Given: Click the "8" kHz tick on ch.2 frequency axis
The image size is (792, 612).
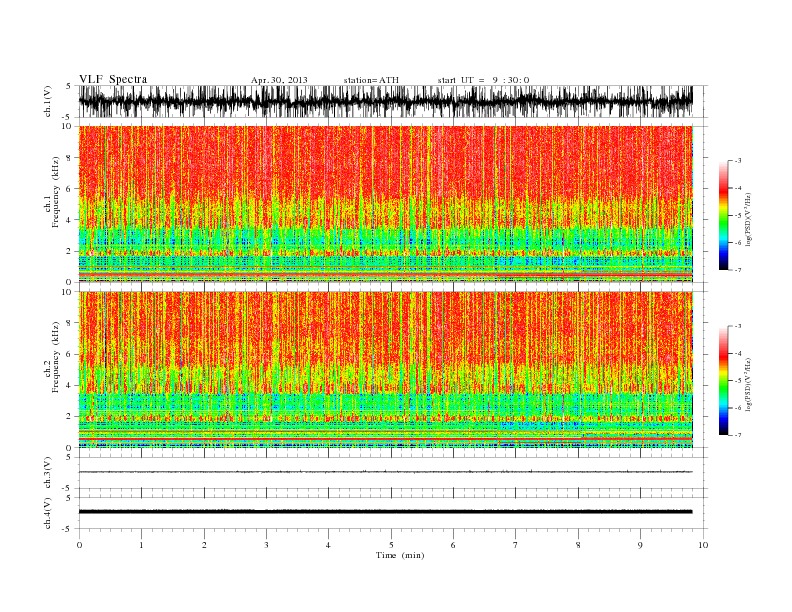Looking at the screenshot, I should [69, 323].
